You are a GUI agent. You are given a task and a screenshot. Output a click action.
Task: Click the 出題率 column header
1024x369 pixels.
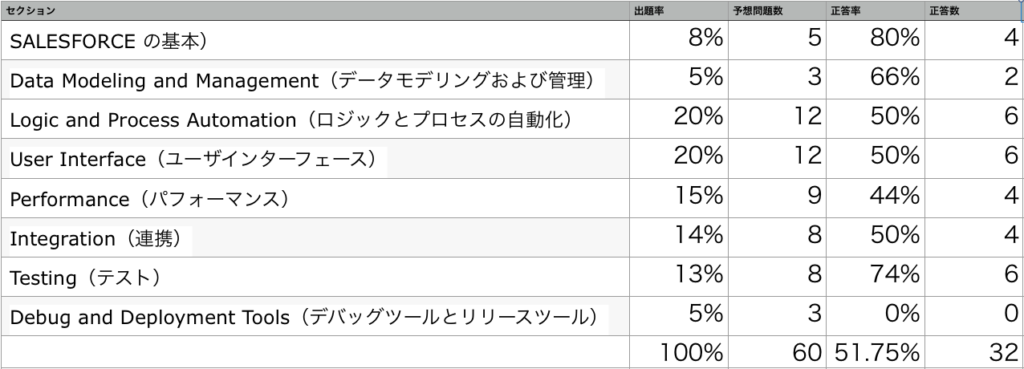coord(679,10)
